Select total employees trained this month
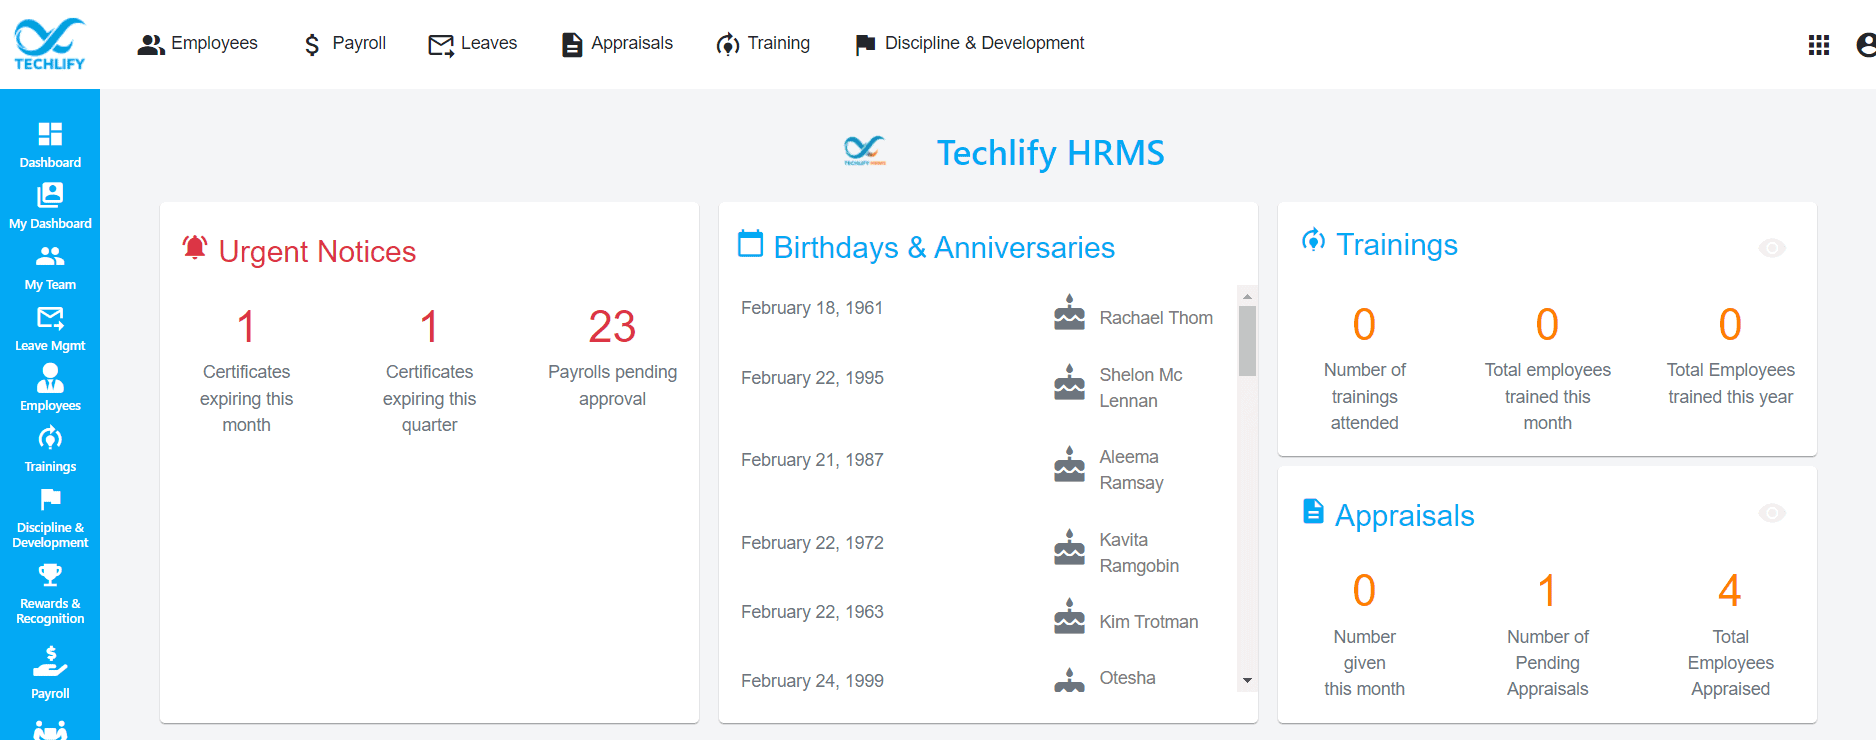Image resolution: width=1876 pixels, height=740 pixels. click(x=1547, y=325)
